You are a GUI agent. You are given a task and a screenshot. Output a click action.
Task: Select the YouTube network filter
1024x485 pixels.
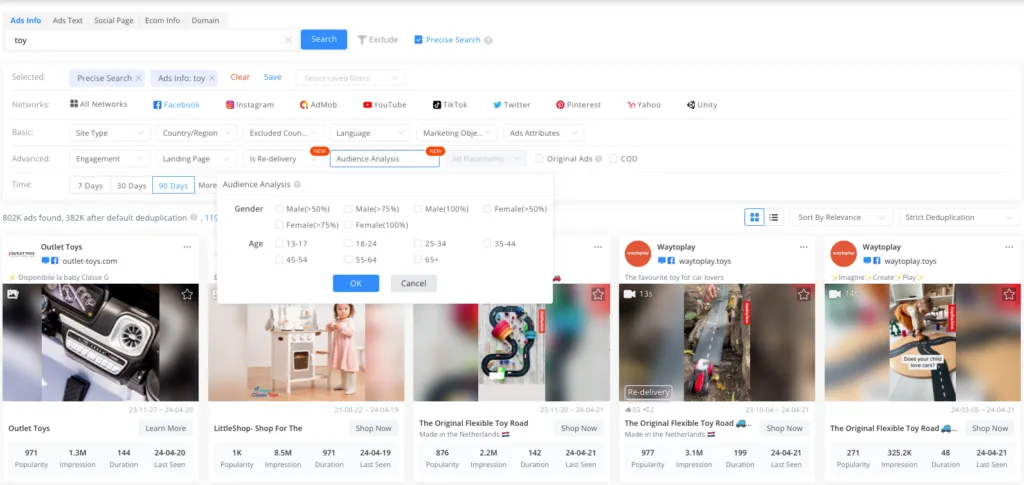[x=384, y=105]
